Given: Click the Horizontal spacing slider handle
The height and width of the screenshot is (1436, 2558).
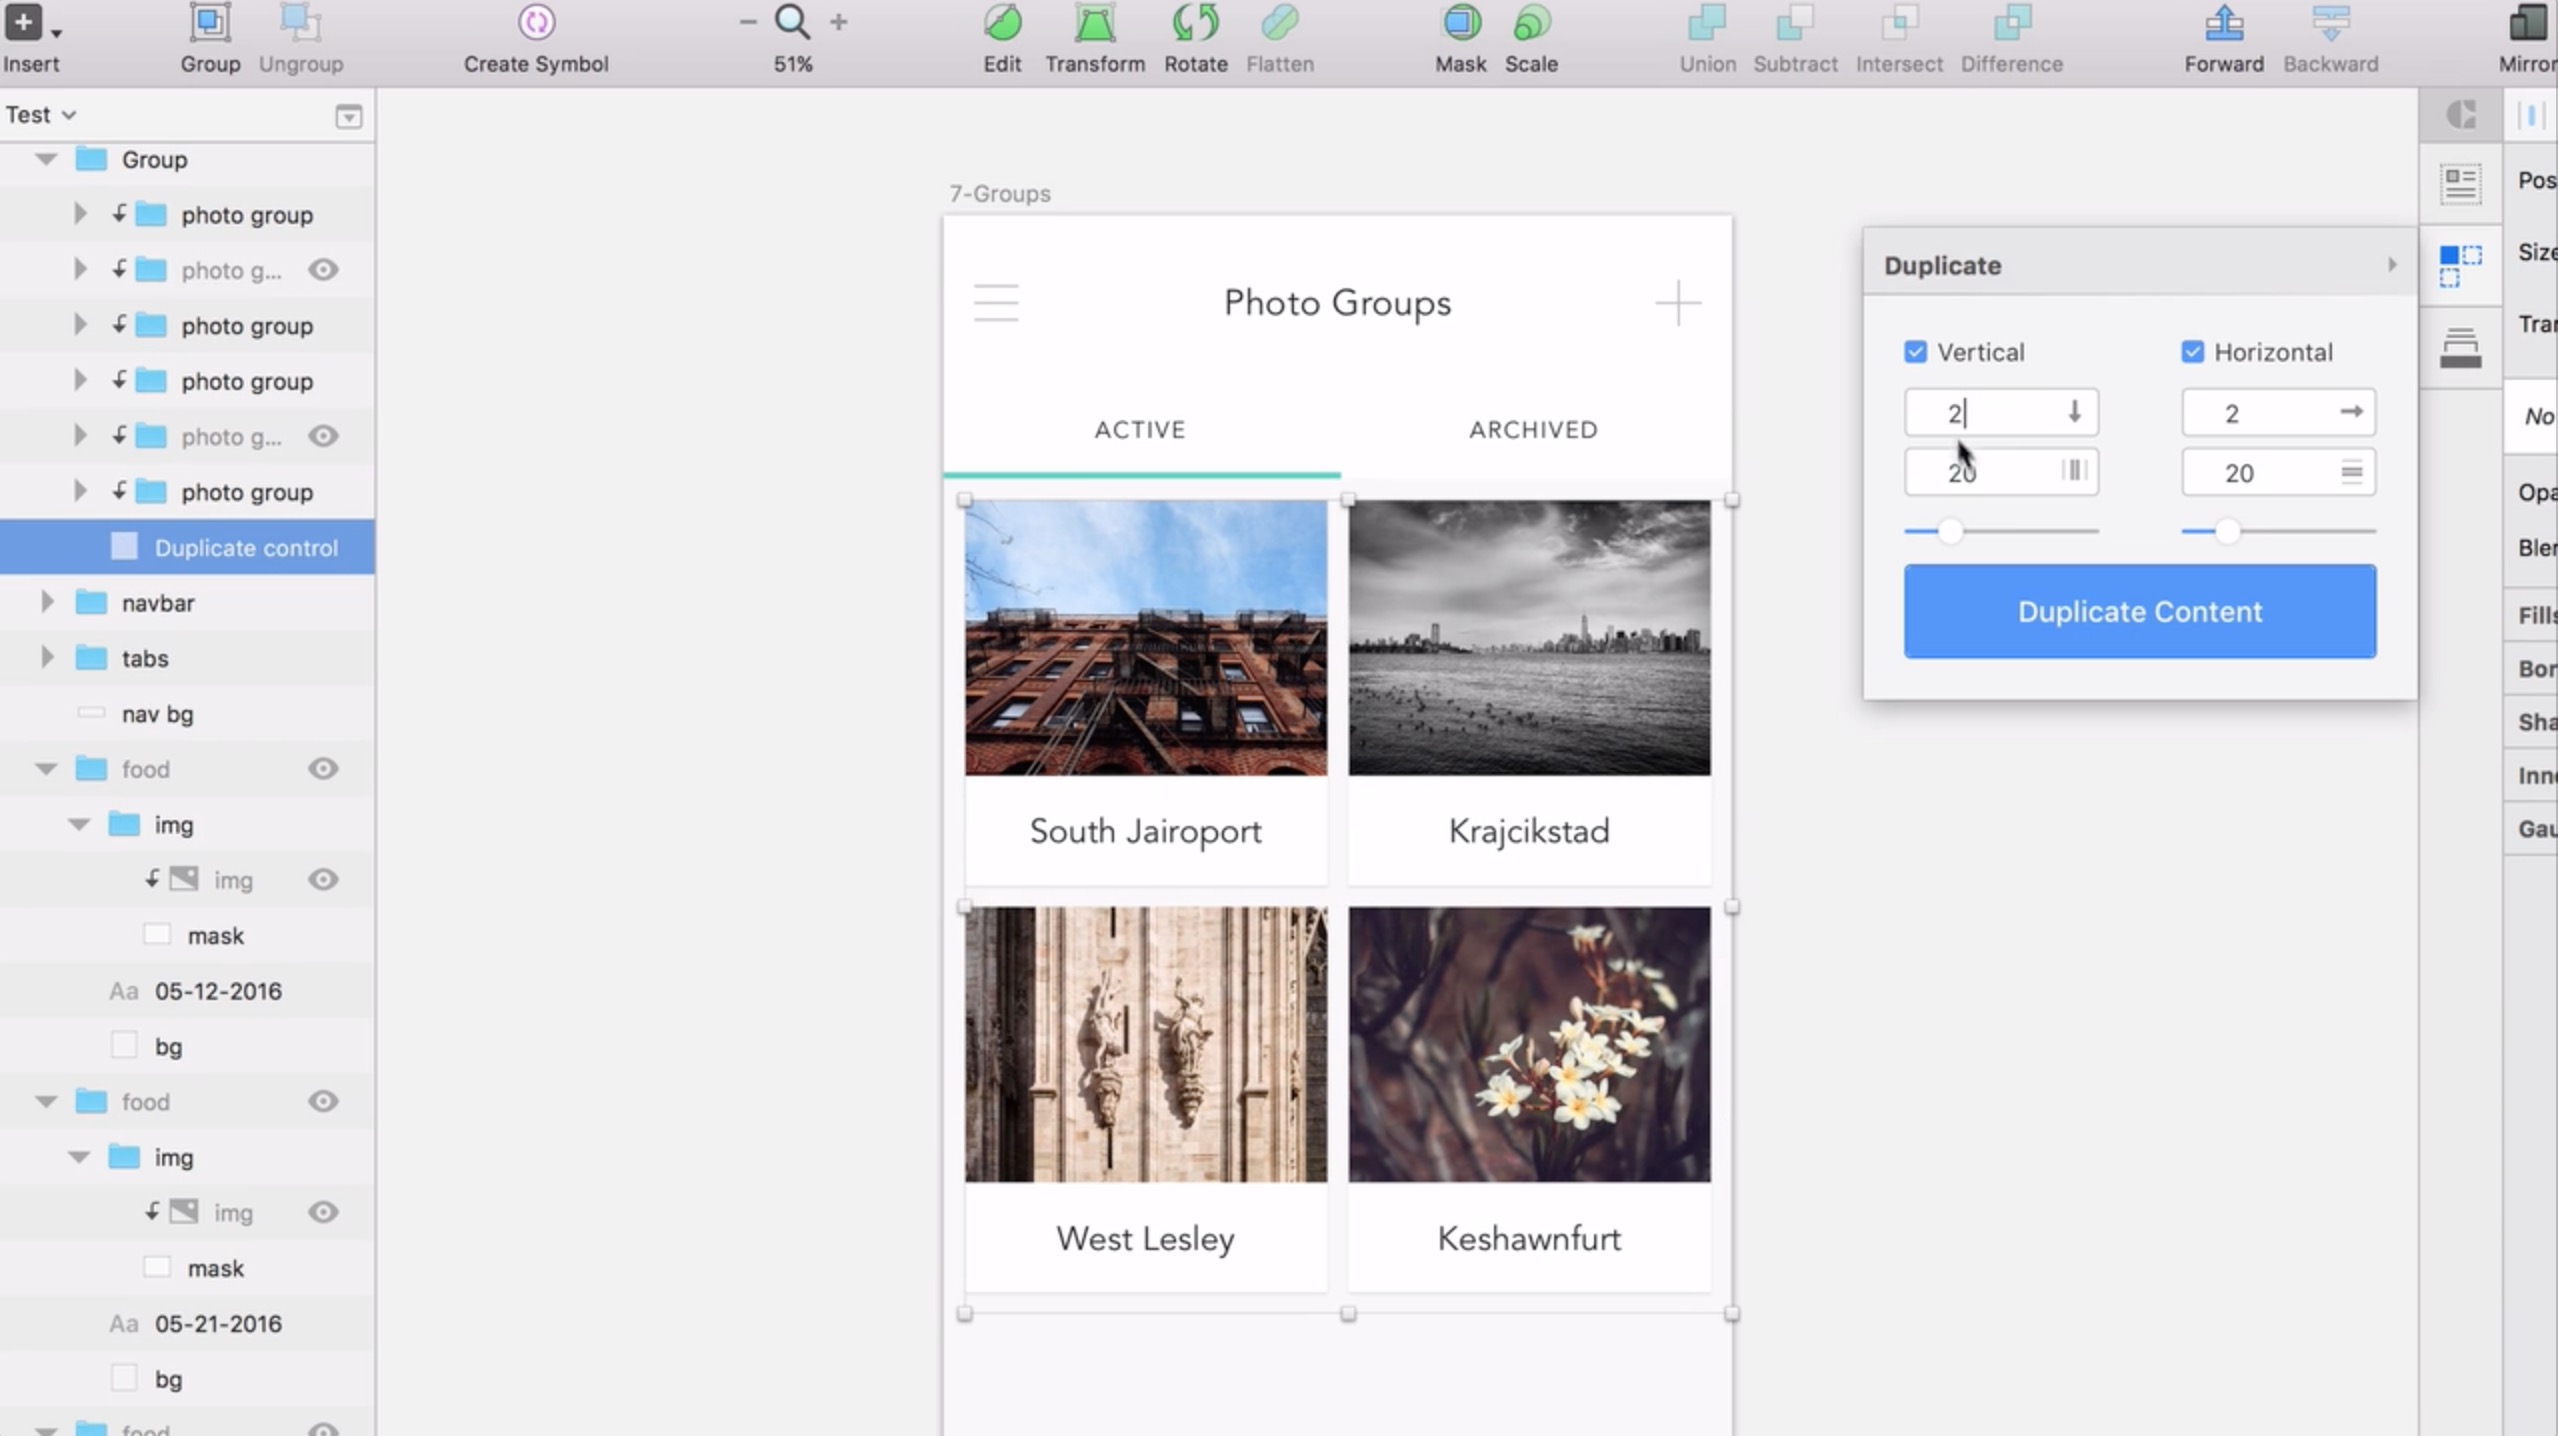Looking at the screenshot, I should click(2226, 531).
